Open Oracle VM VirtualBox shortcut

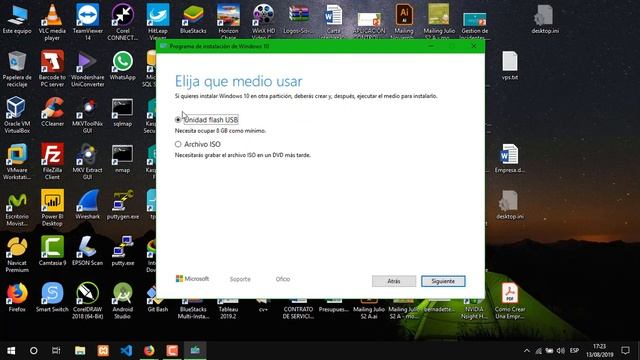tap(17, 115)
